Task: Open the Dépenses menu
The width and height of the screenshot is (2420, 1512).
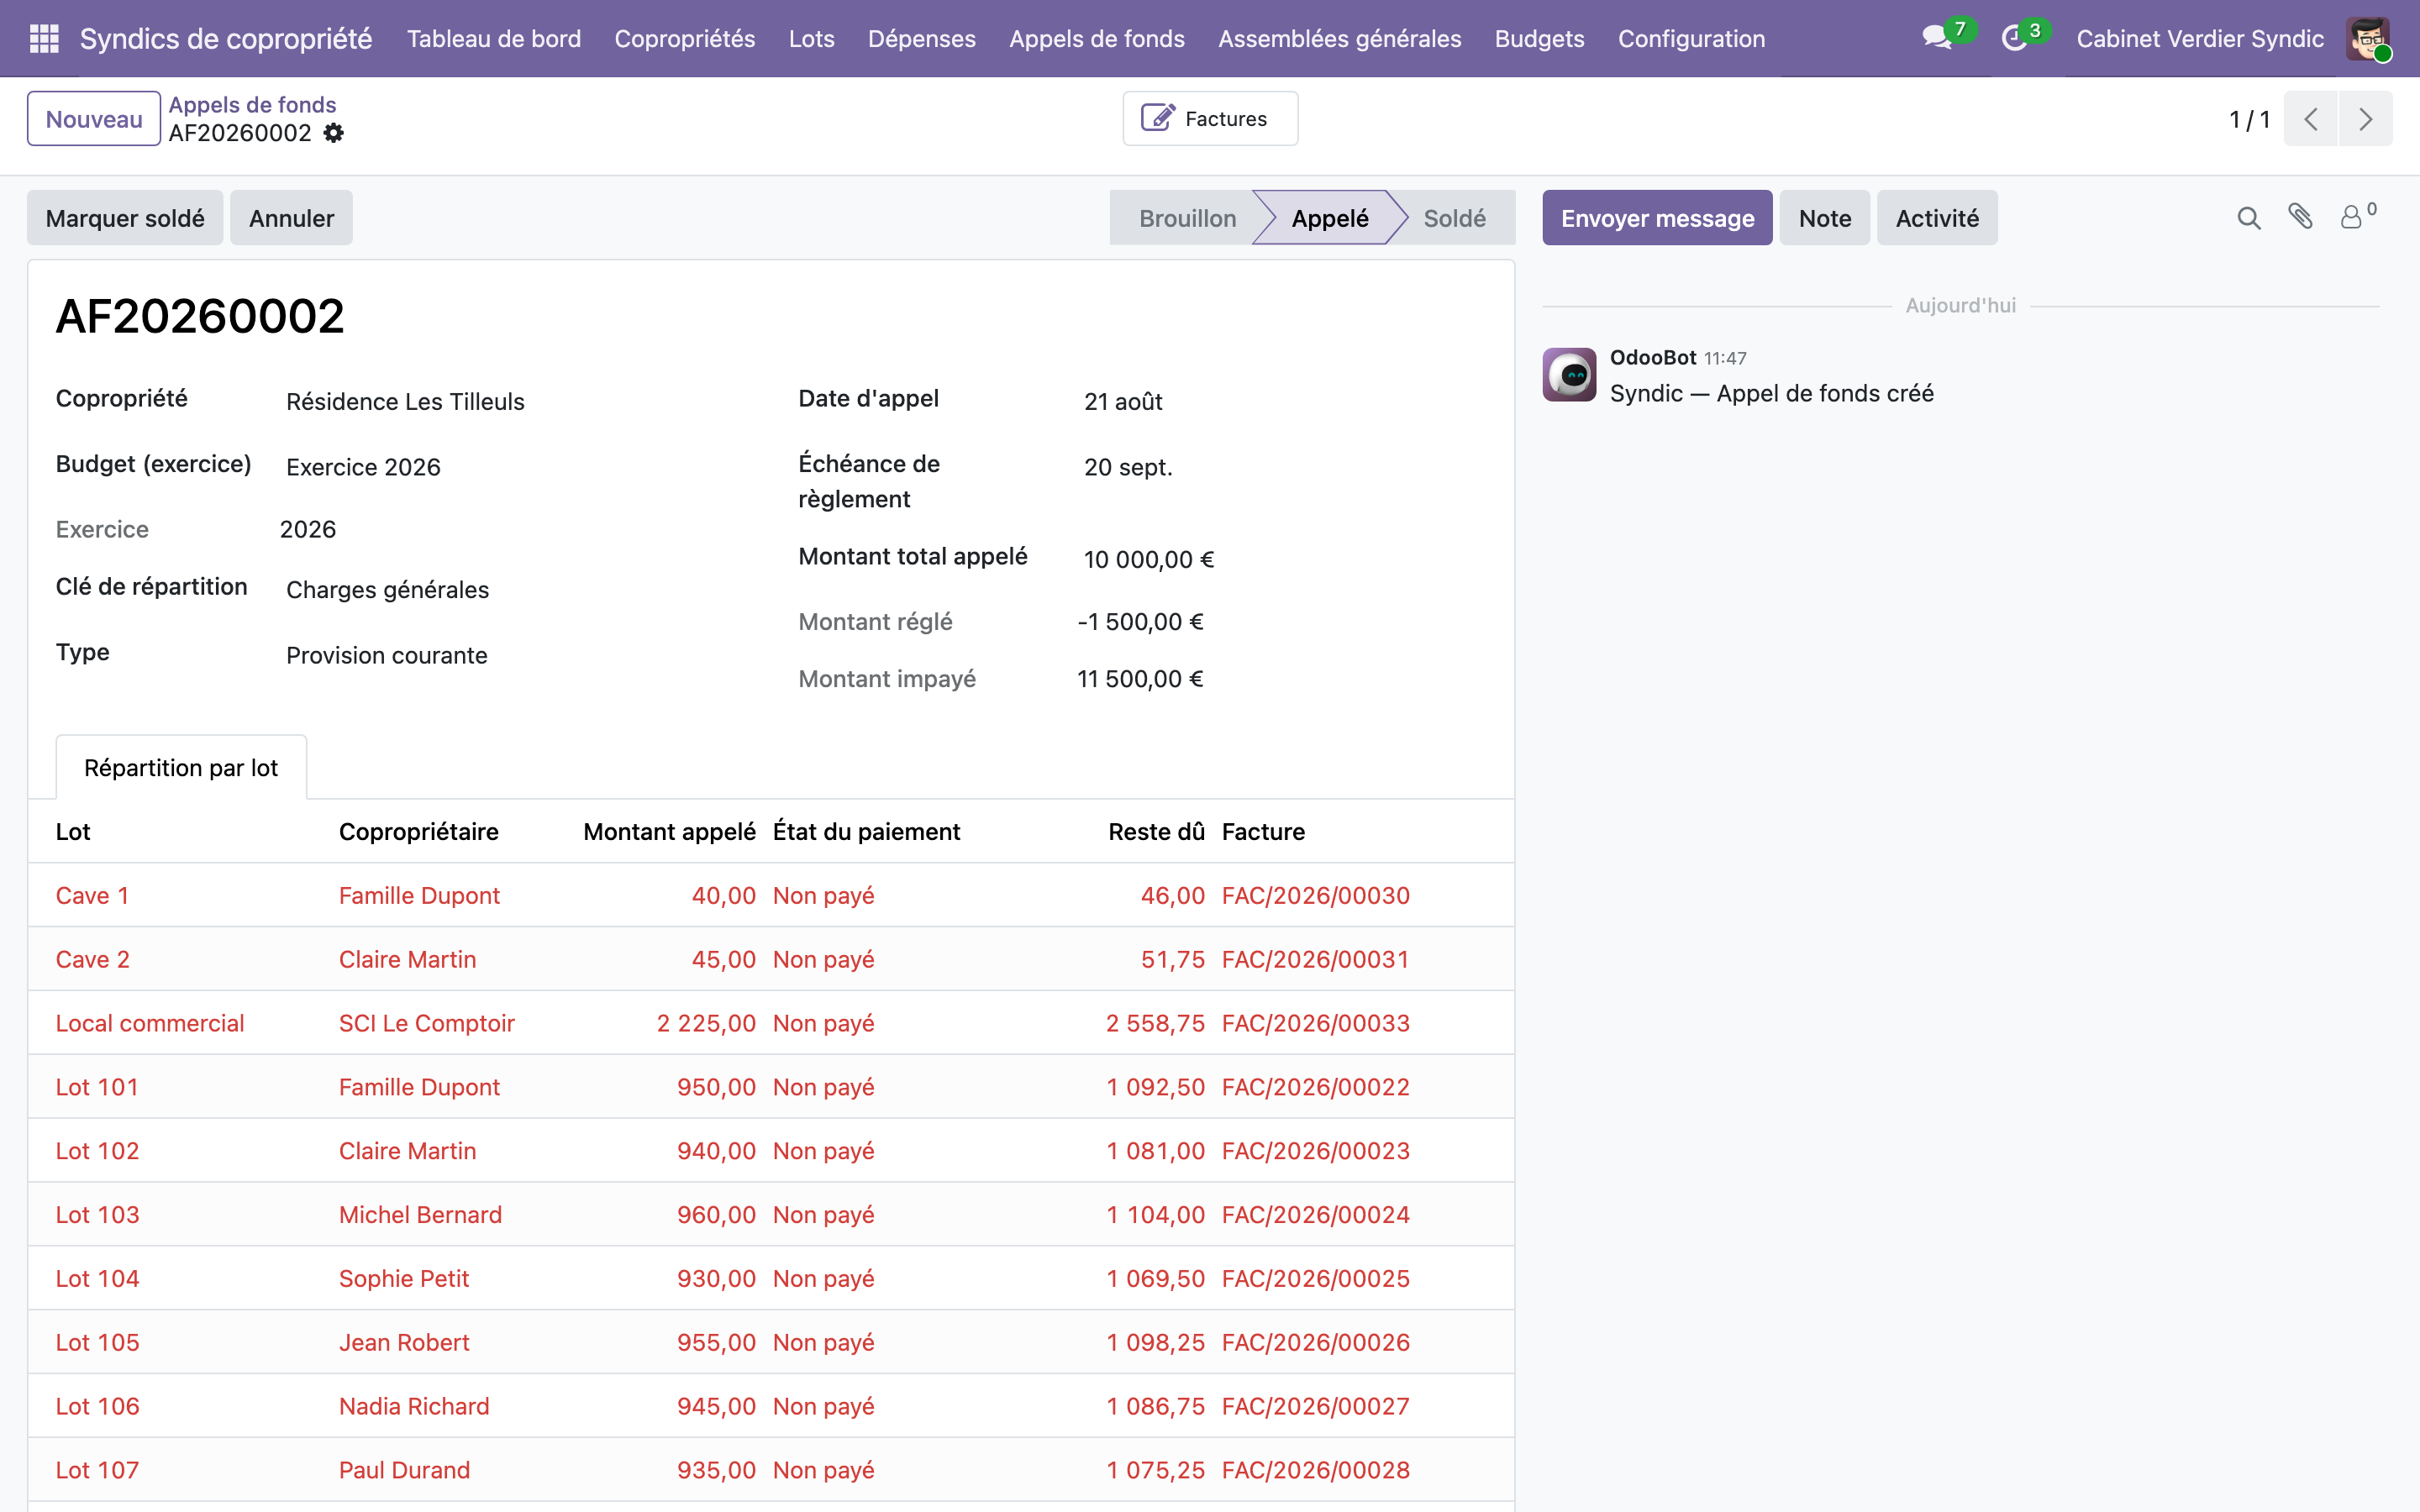Action: point(921,38)
